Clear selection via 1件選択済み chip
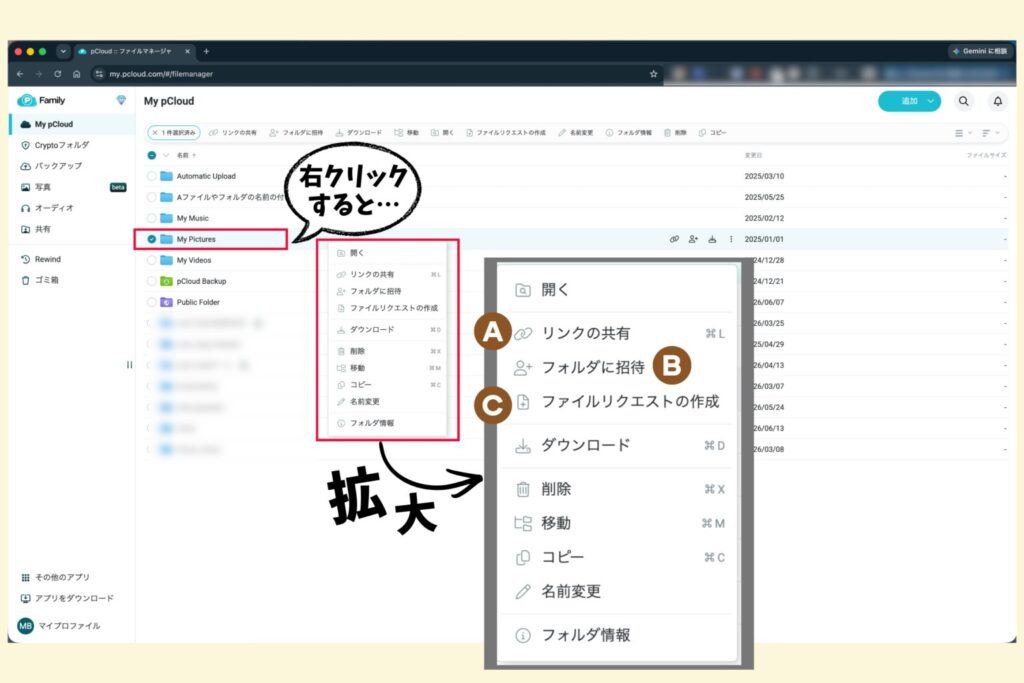This screenshot has height=683, width=1024. (174, 133)
